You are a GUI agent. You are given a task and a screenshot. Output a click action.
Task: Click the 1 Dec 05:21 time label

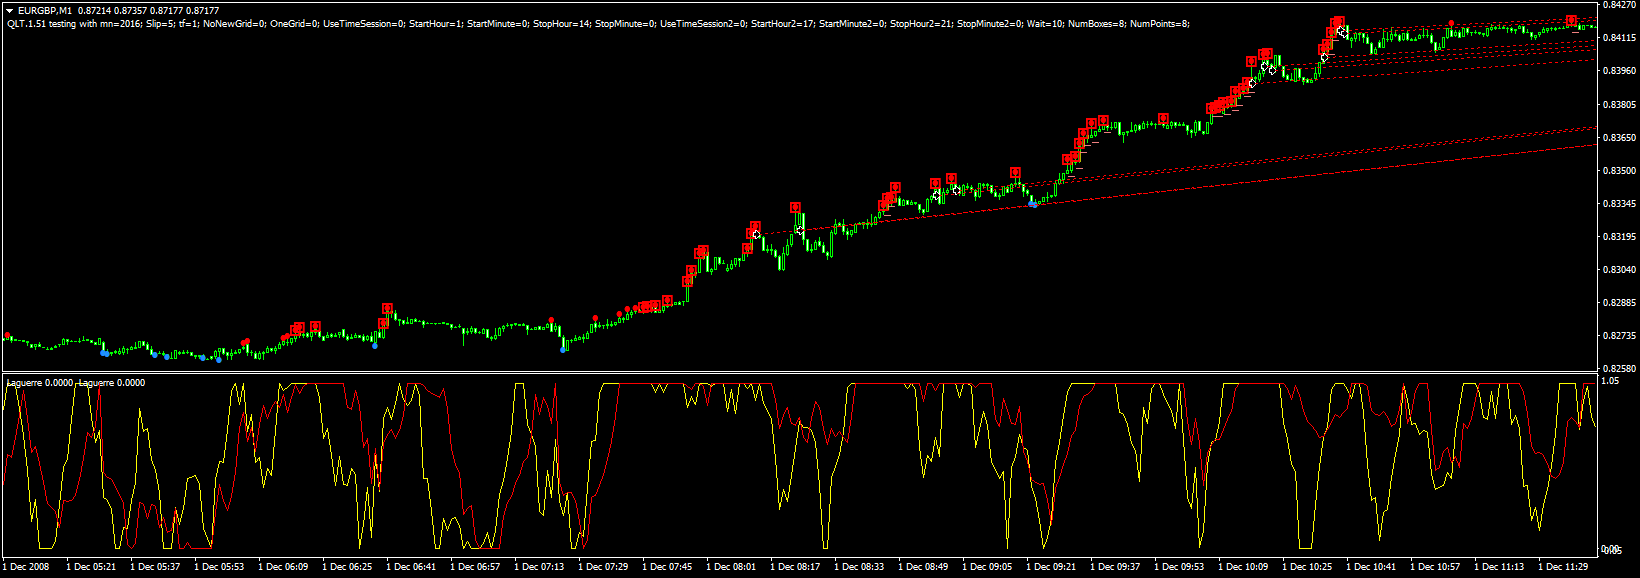click(91, 567)
